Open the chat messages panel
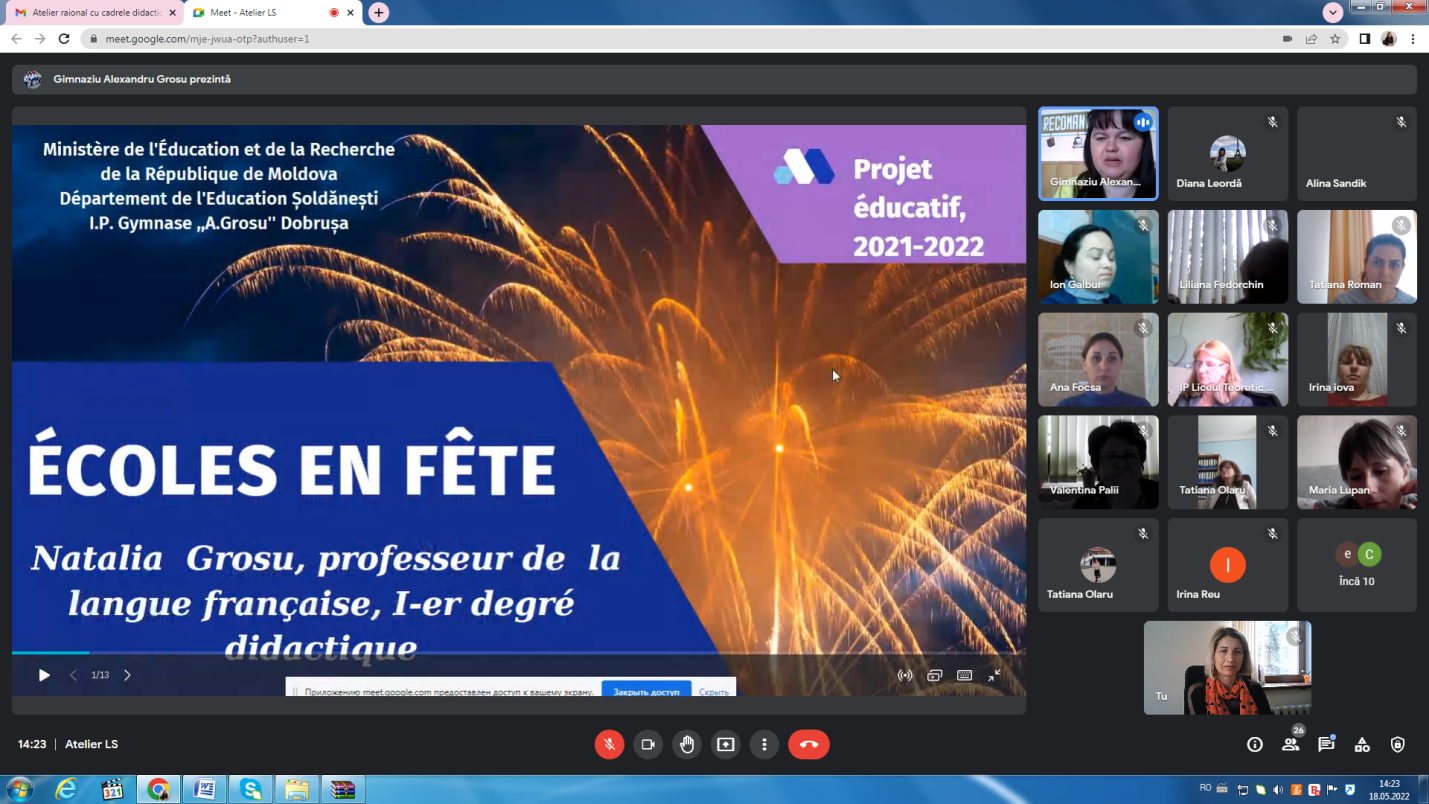 point(1326,744)
